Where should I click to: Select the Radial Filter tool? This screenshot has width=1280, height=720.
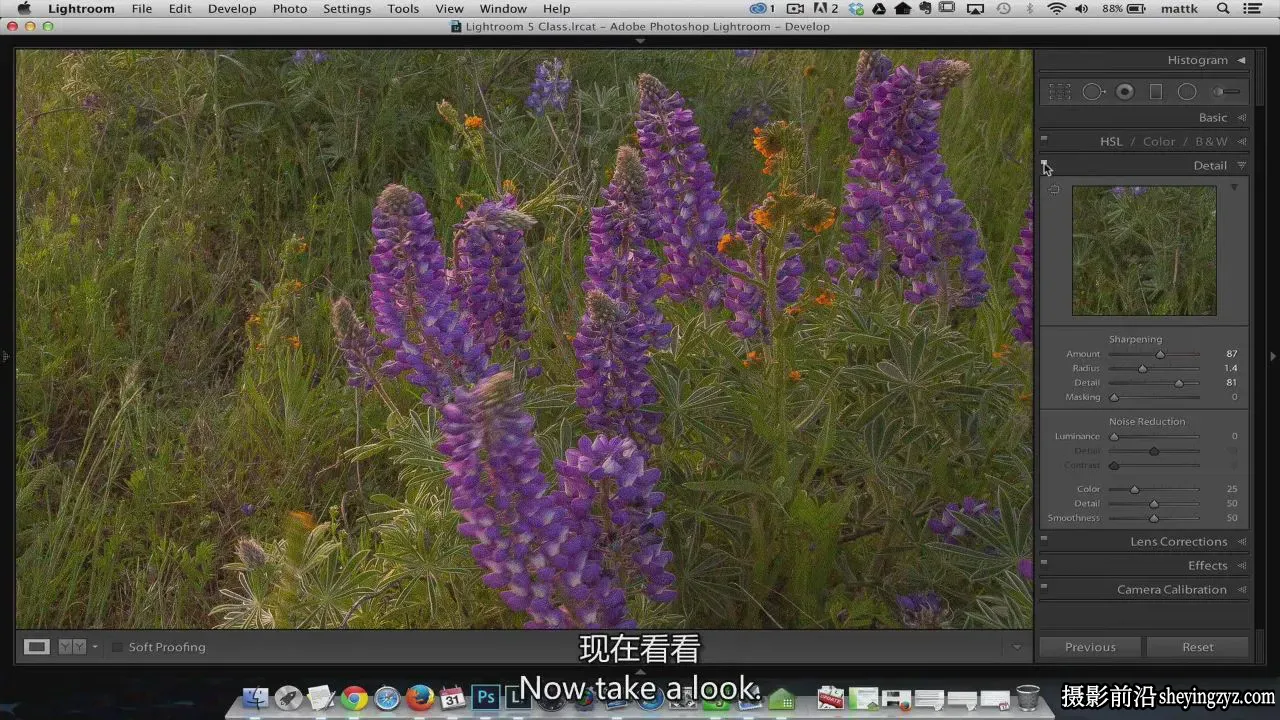tap(1187, 92)
